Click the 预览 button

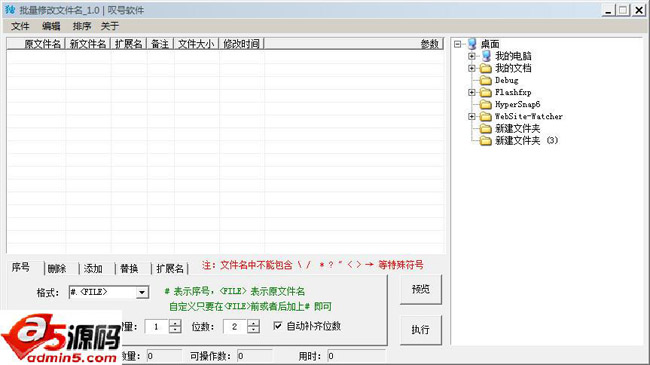point(420,289)
